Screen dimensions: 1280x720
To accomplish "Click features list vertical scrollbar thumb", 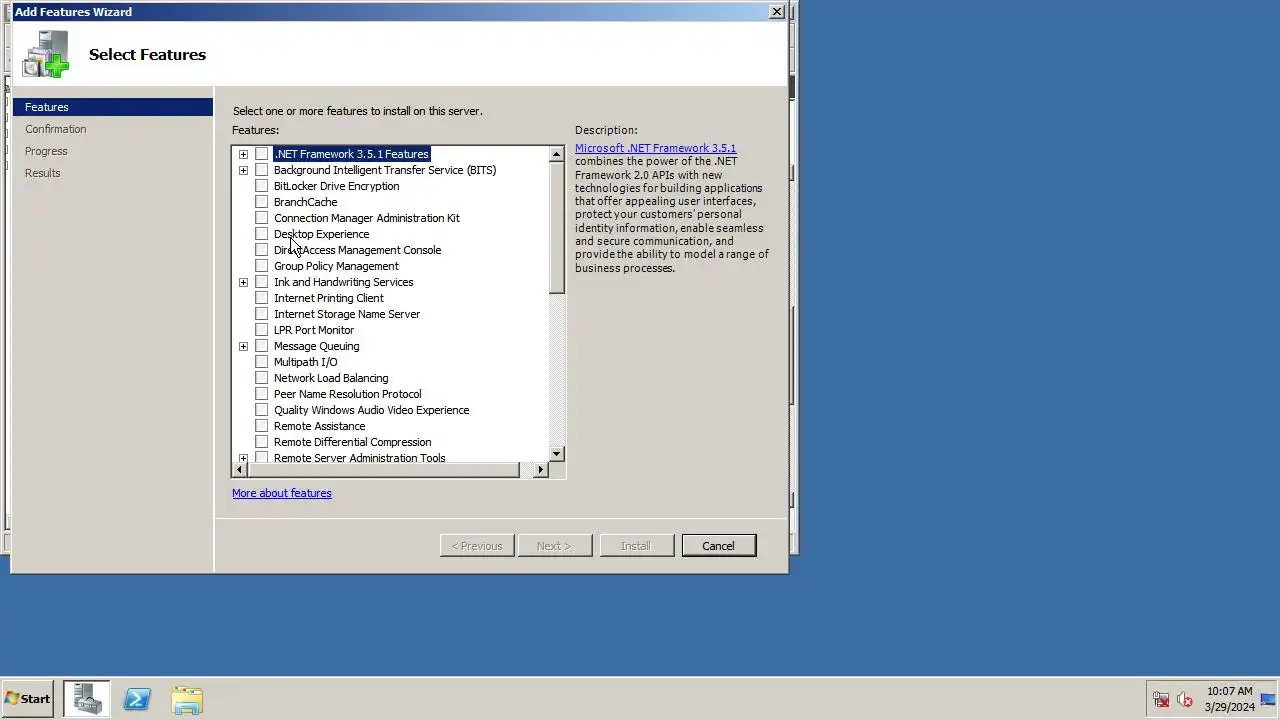I will (557, 228).
